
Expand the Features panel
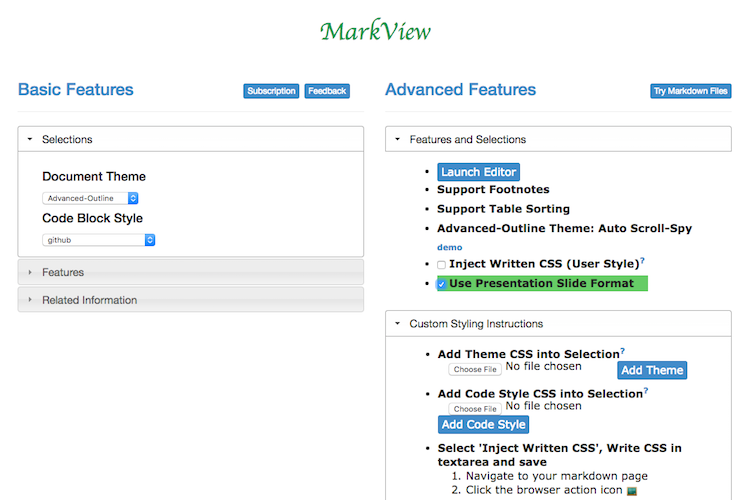click(x=191, y=272)
